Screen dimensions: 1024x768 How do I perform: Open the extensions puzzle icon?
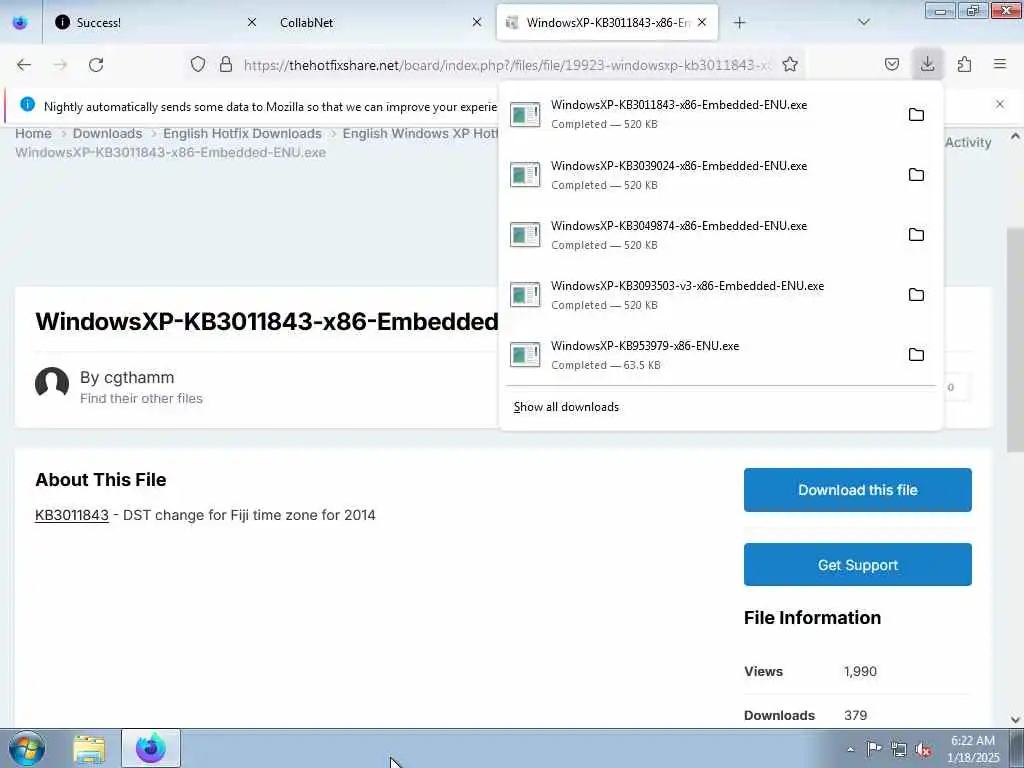(x=964, y=64)
